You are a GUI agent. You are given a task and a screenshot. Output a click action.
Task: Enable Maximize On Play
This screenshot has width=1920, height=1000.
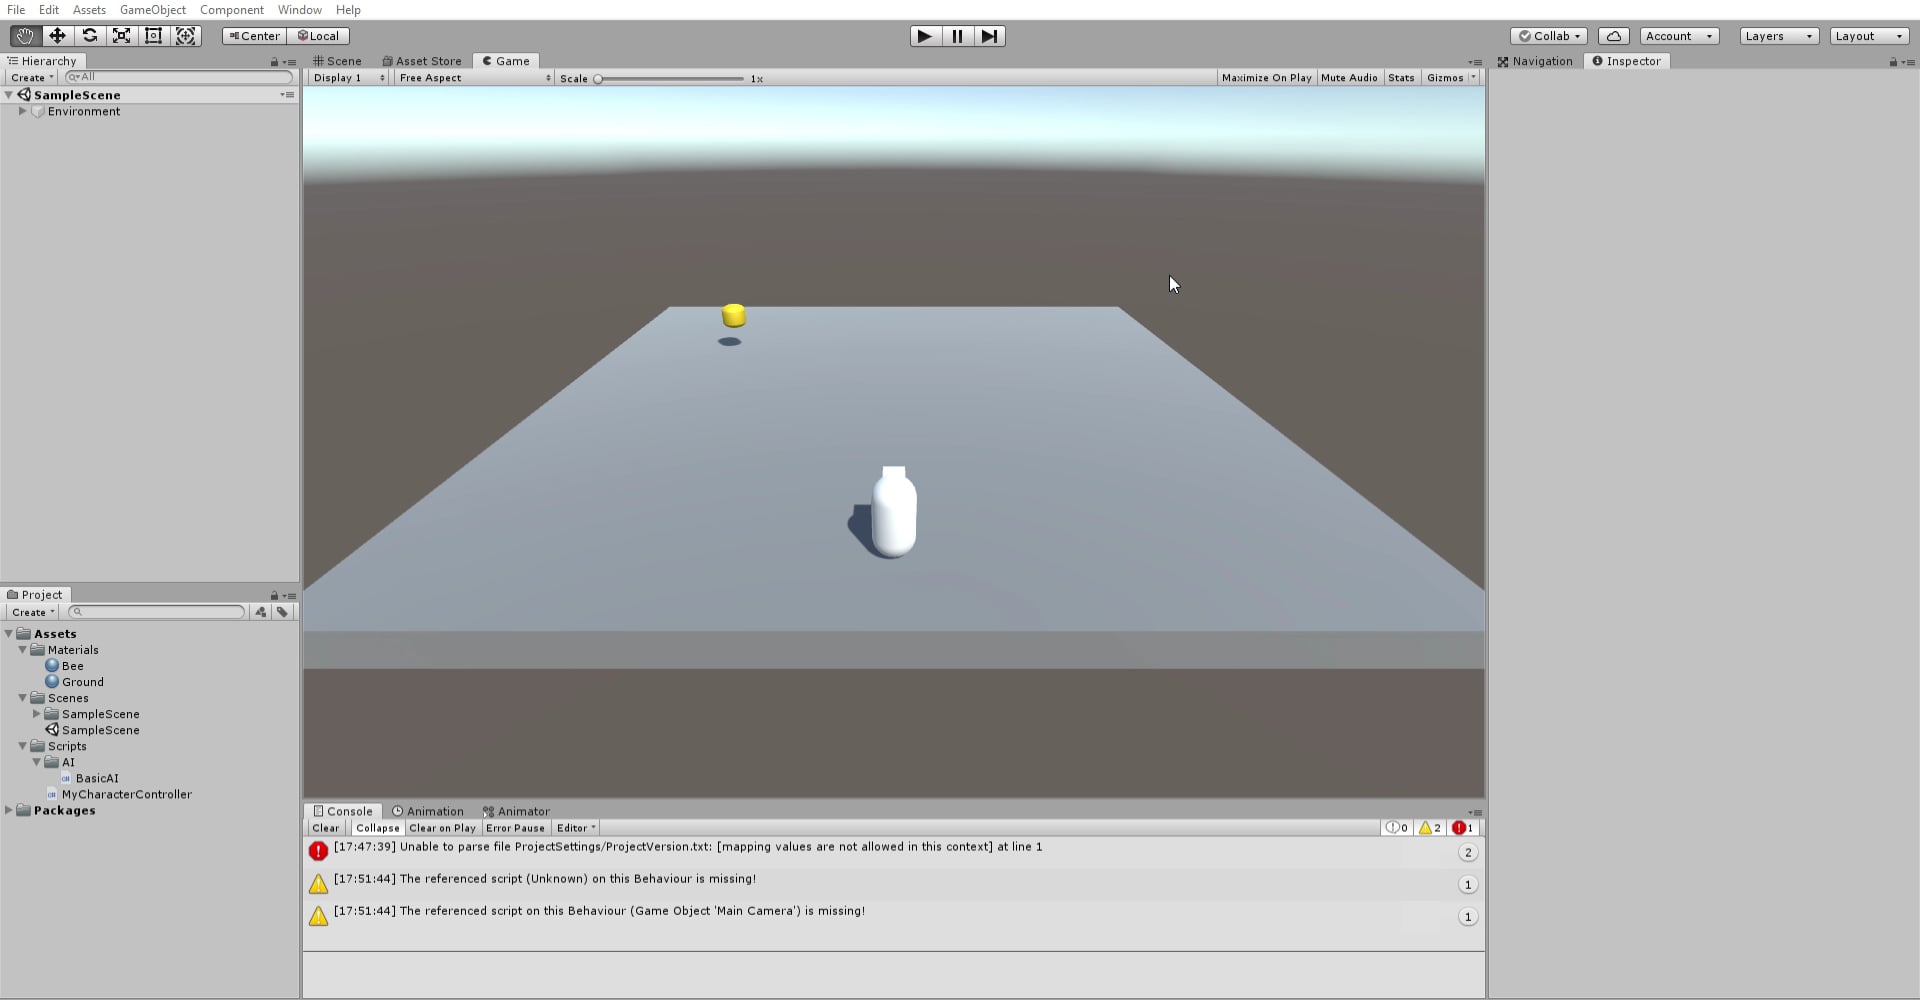(1266, 77)
